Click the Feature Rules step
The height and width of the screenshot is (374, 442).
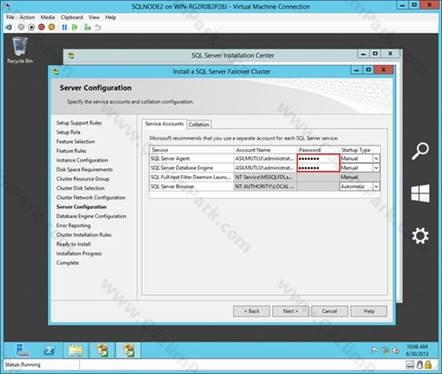pyautogui.click(x=71, y=151)
